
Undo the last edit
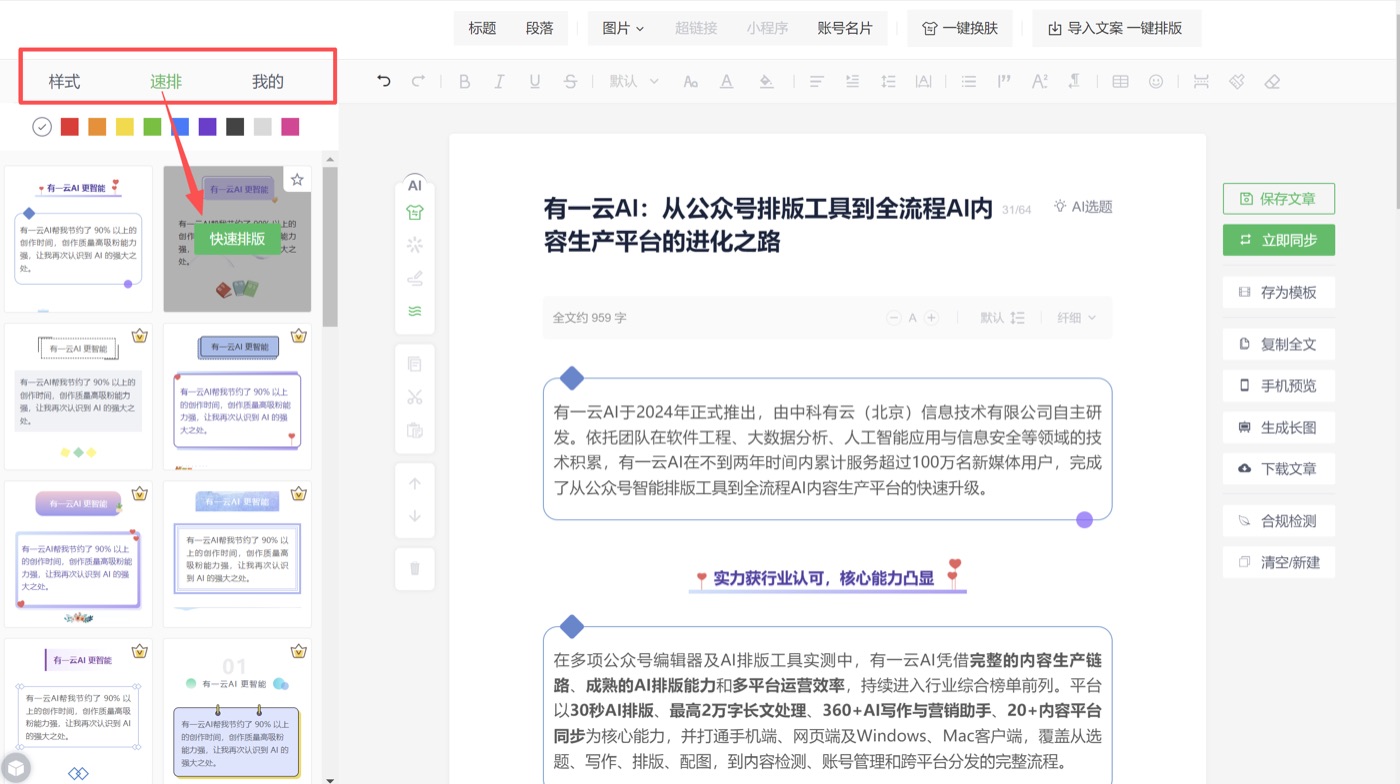point(384,82)
